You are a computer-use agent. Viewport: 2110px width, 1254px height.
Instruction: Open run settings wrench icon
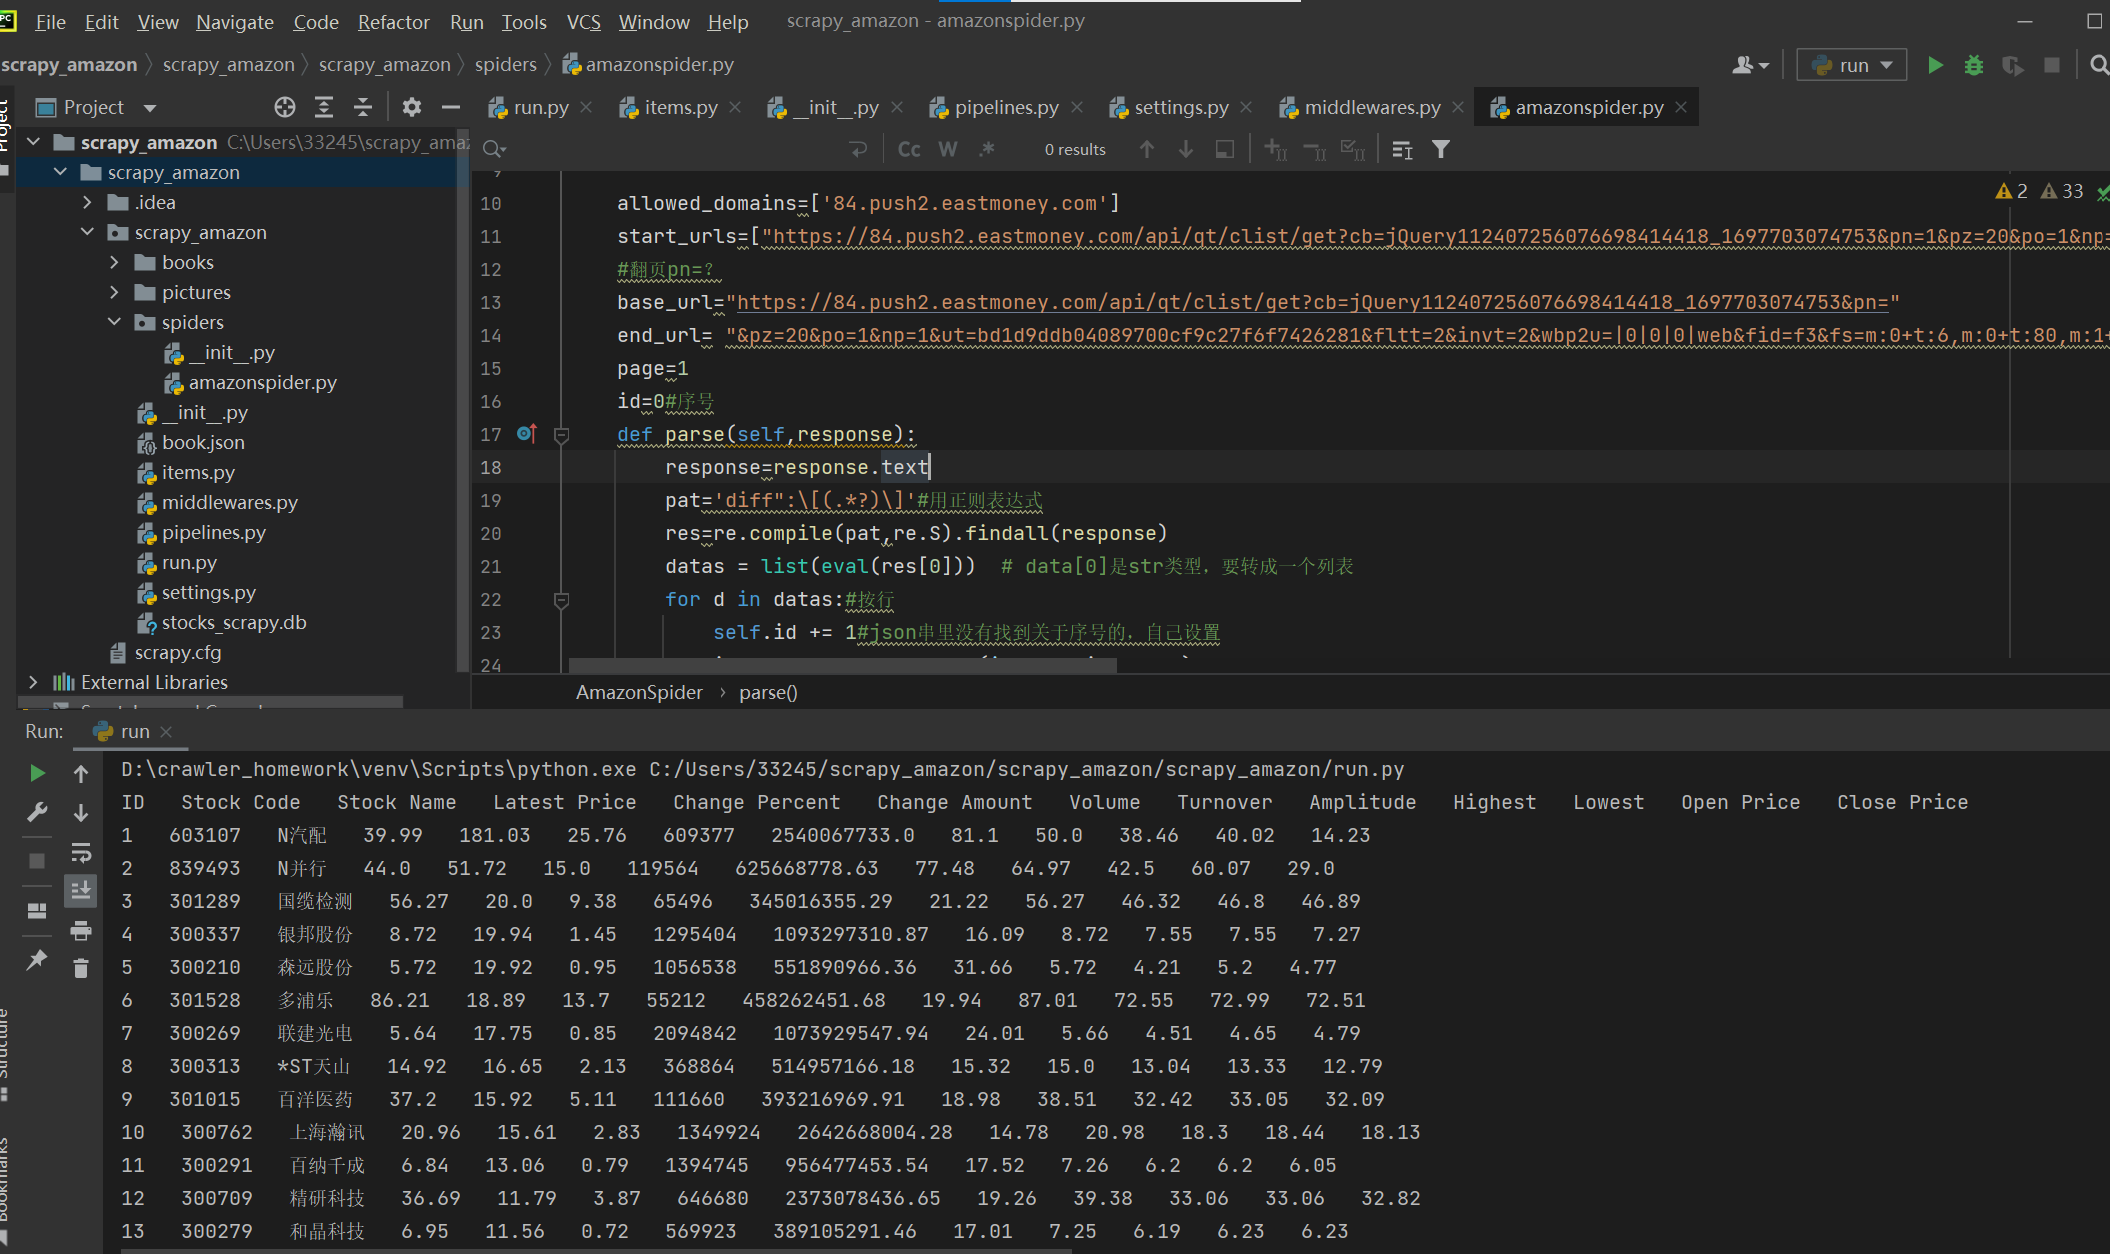37,812
